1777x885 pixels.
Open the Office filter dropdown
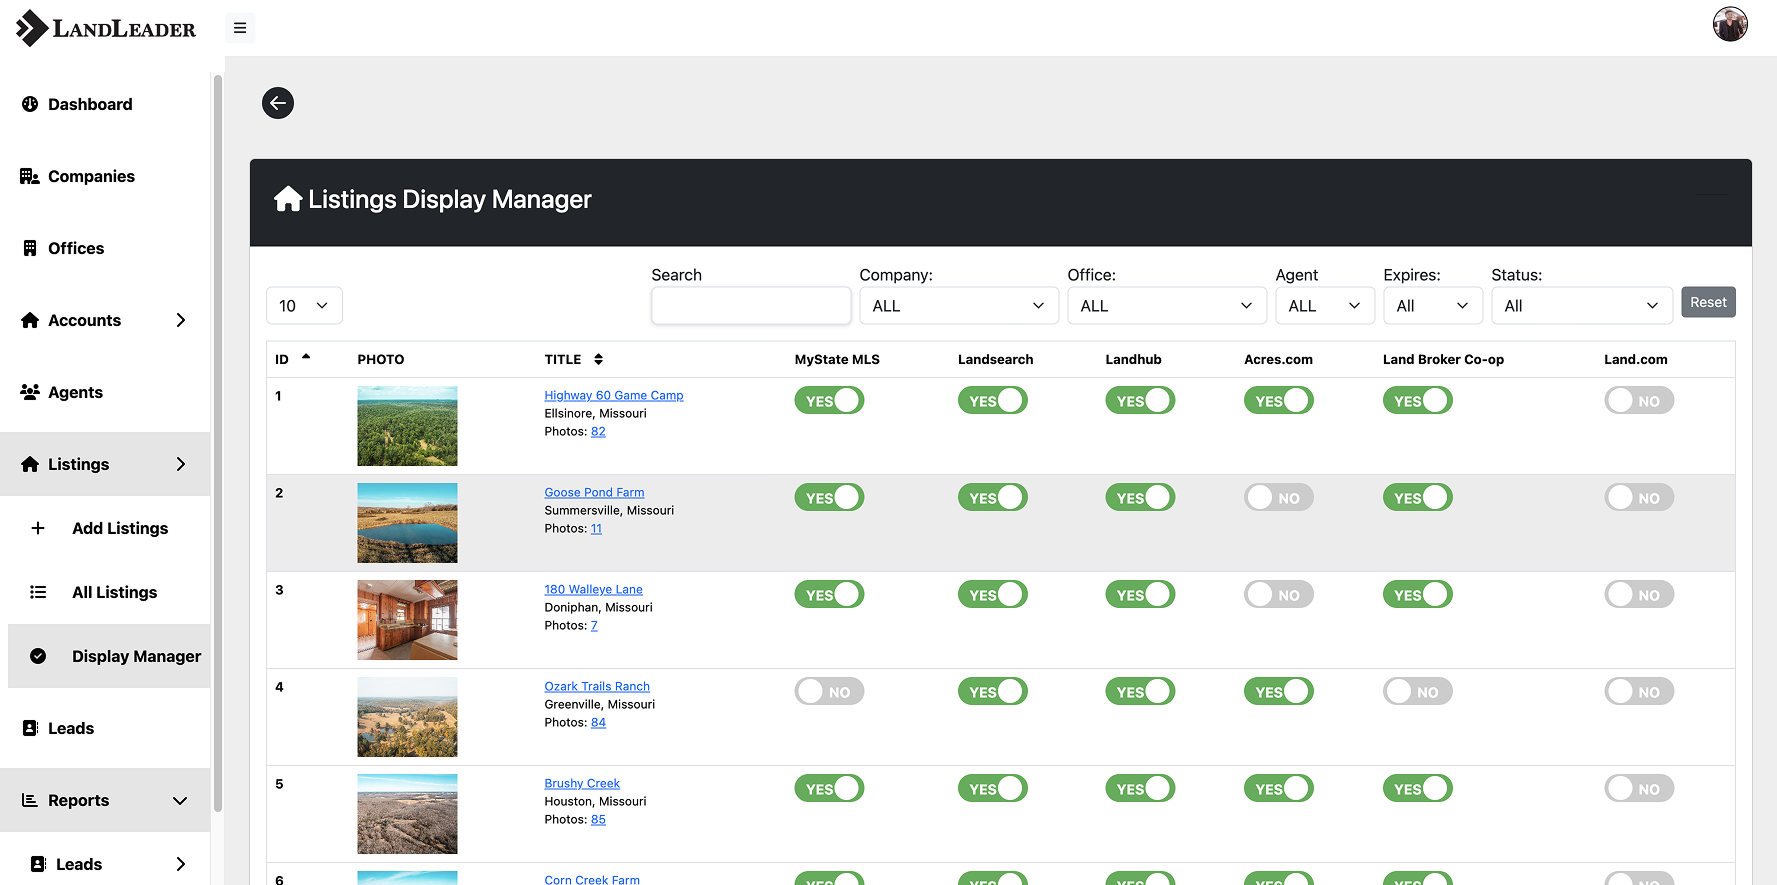(x=1167, y=306)
